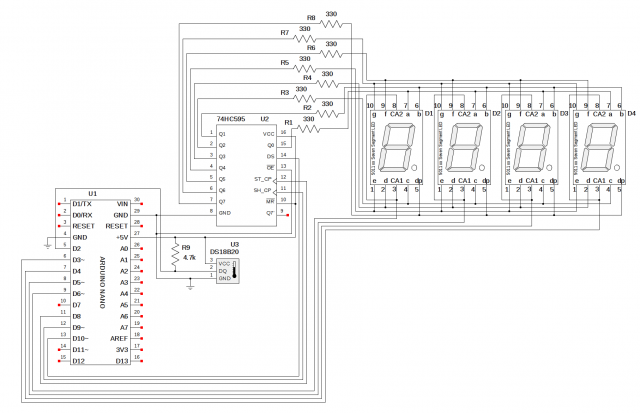Select the R1 resistor zigzag symbol
Image resolution: width=640 pixels, height=413 pixels.
click(x=309, y=129)
